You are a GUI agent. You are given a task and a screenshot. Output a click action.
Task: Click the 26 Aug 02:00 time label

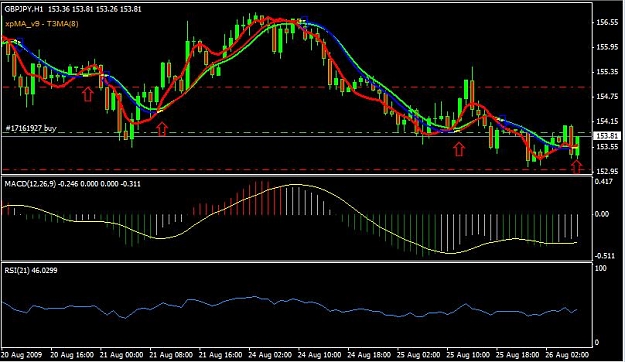pyautogui.click(x=567, y=354)
